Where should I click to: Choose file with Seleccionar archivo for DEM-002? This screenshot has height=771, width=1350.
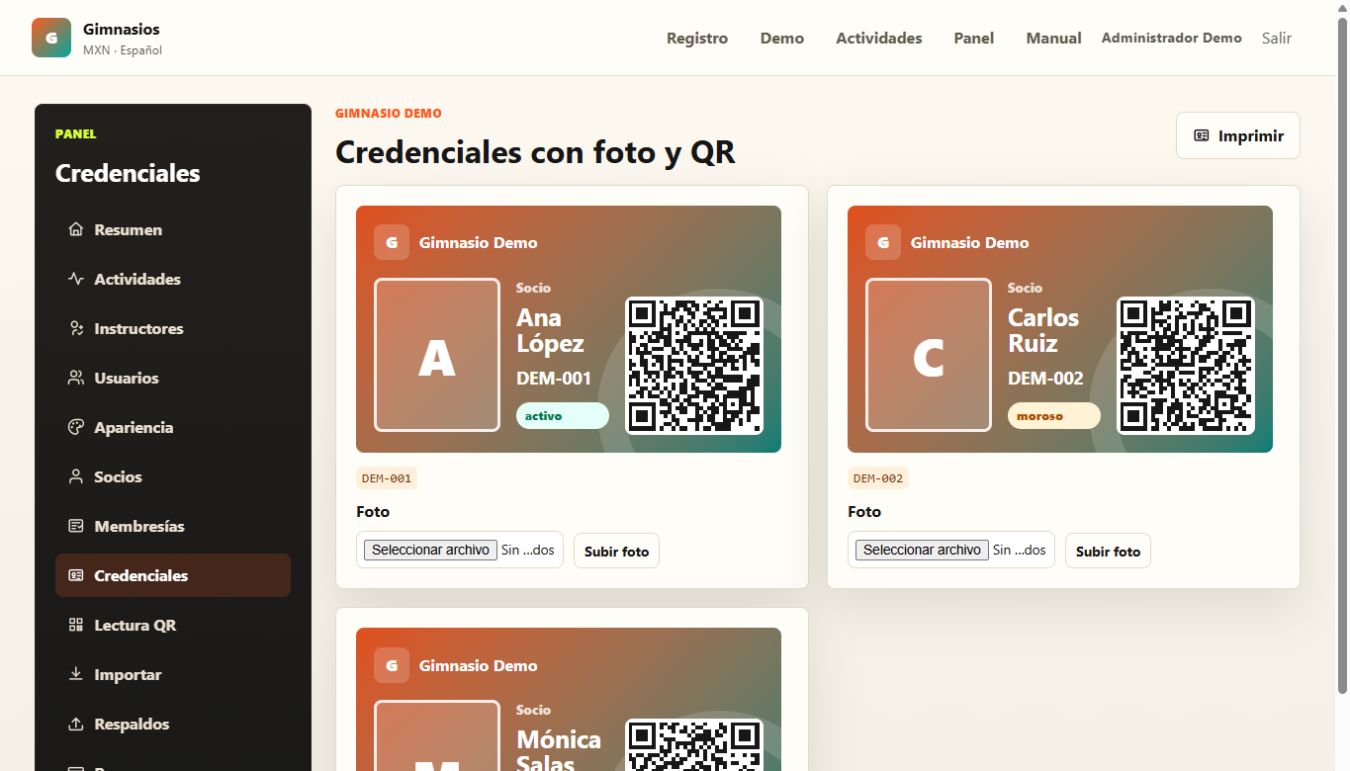[922, 550]
